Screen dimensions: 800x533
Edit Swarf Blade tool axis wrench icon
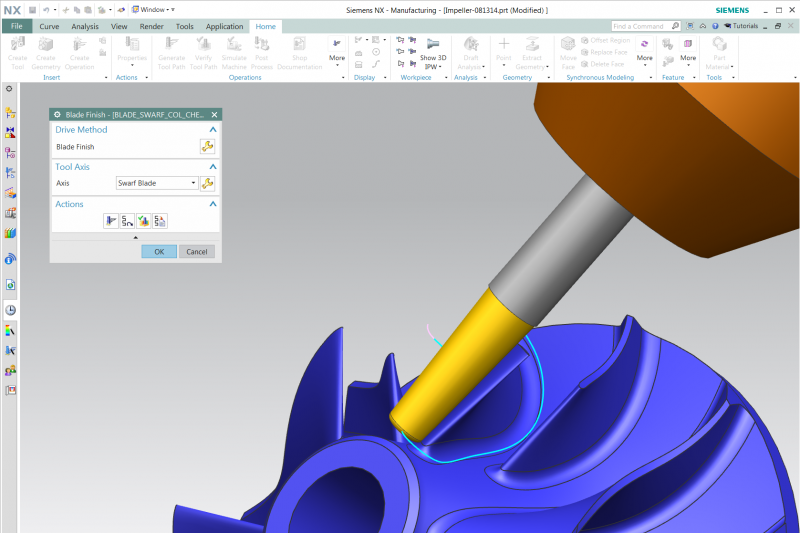207,184
